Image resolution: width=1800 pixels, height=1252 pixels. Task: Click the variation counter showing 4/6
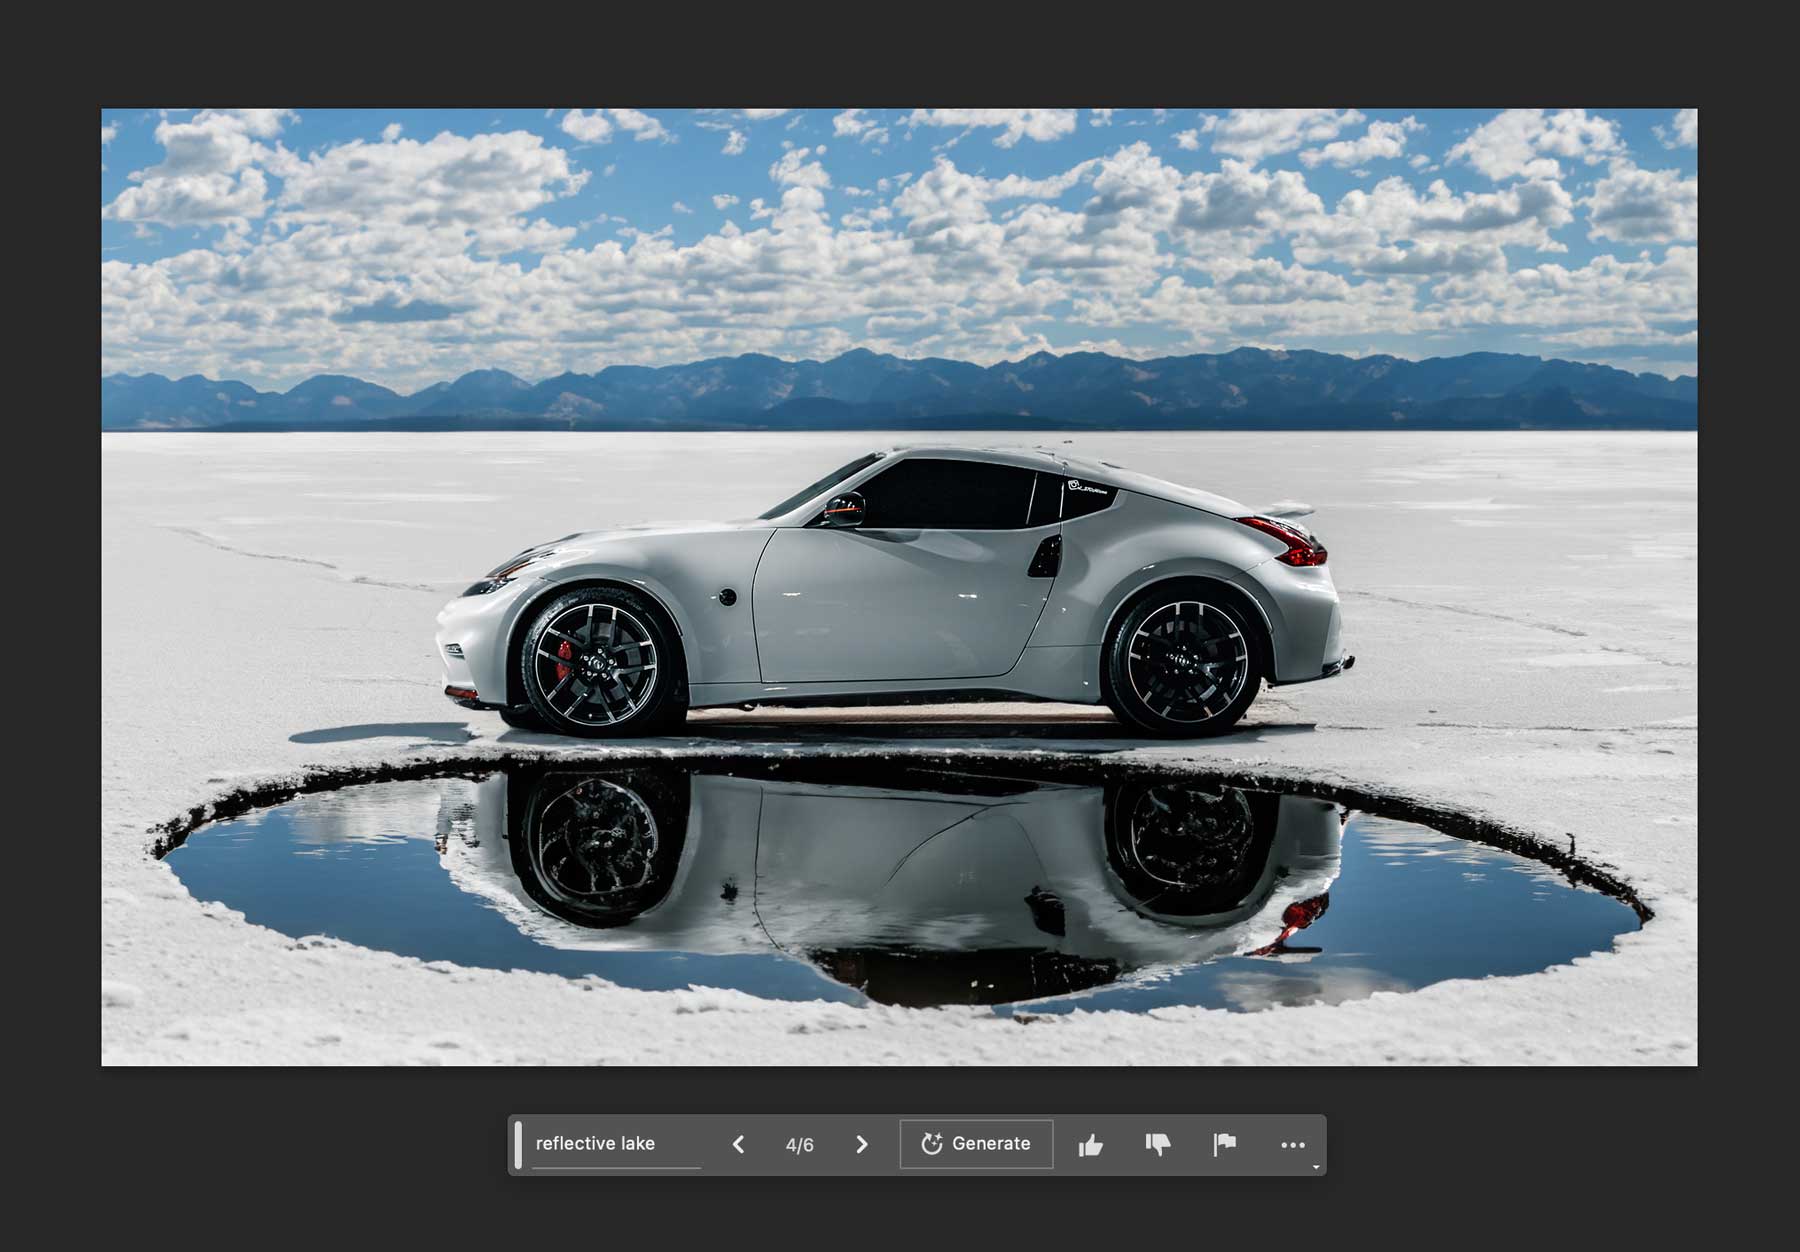pos(800,1144)
